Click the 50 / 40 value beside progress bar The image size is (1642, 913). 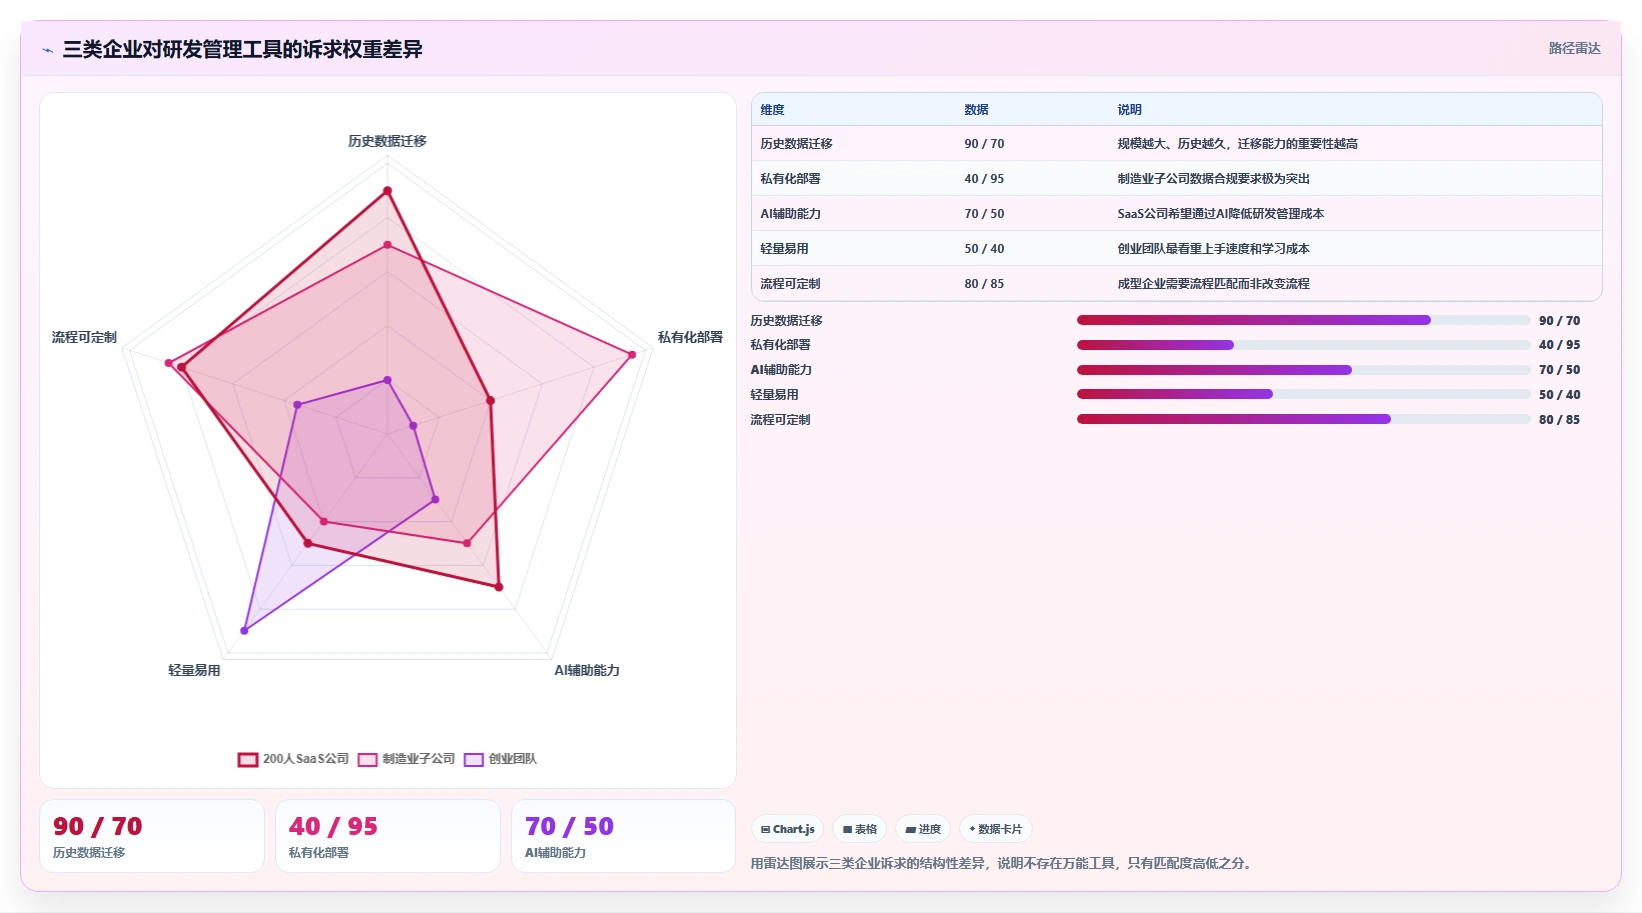click(x=1559, y=394)
